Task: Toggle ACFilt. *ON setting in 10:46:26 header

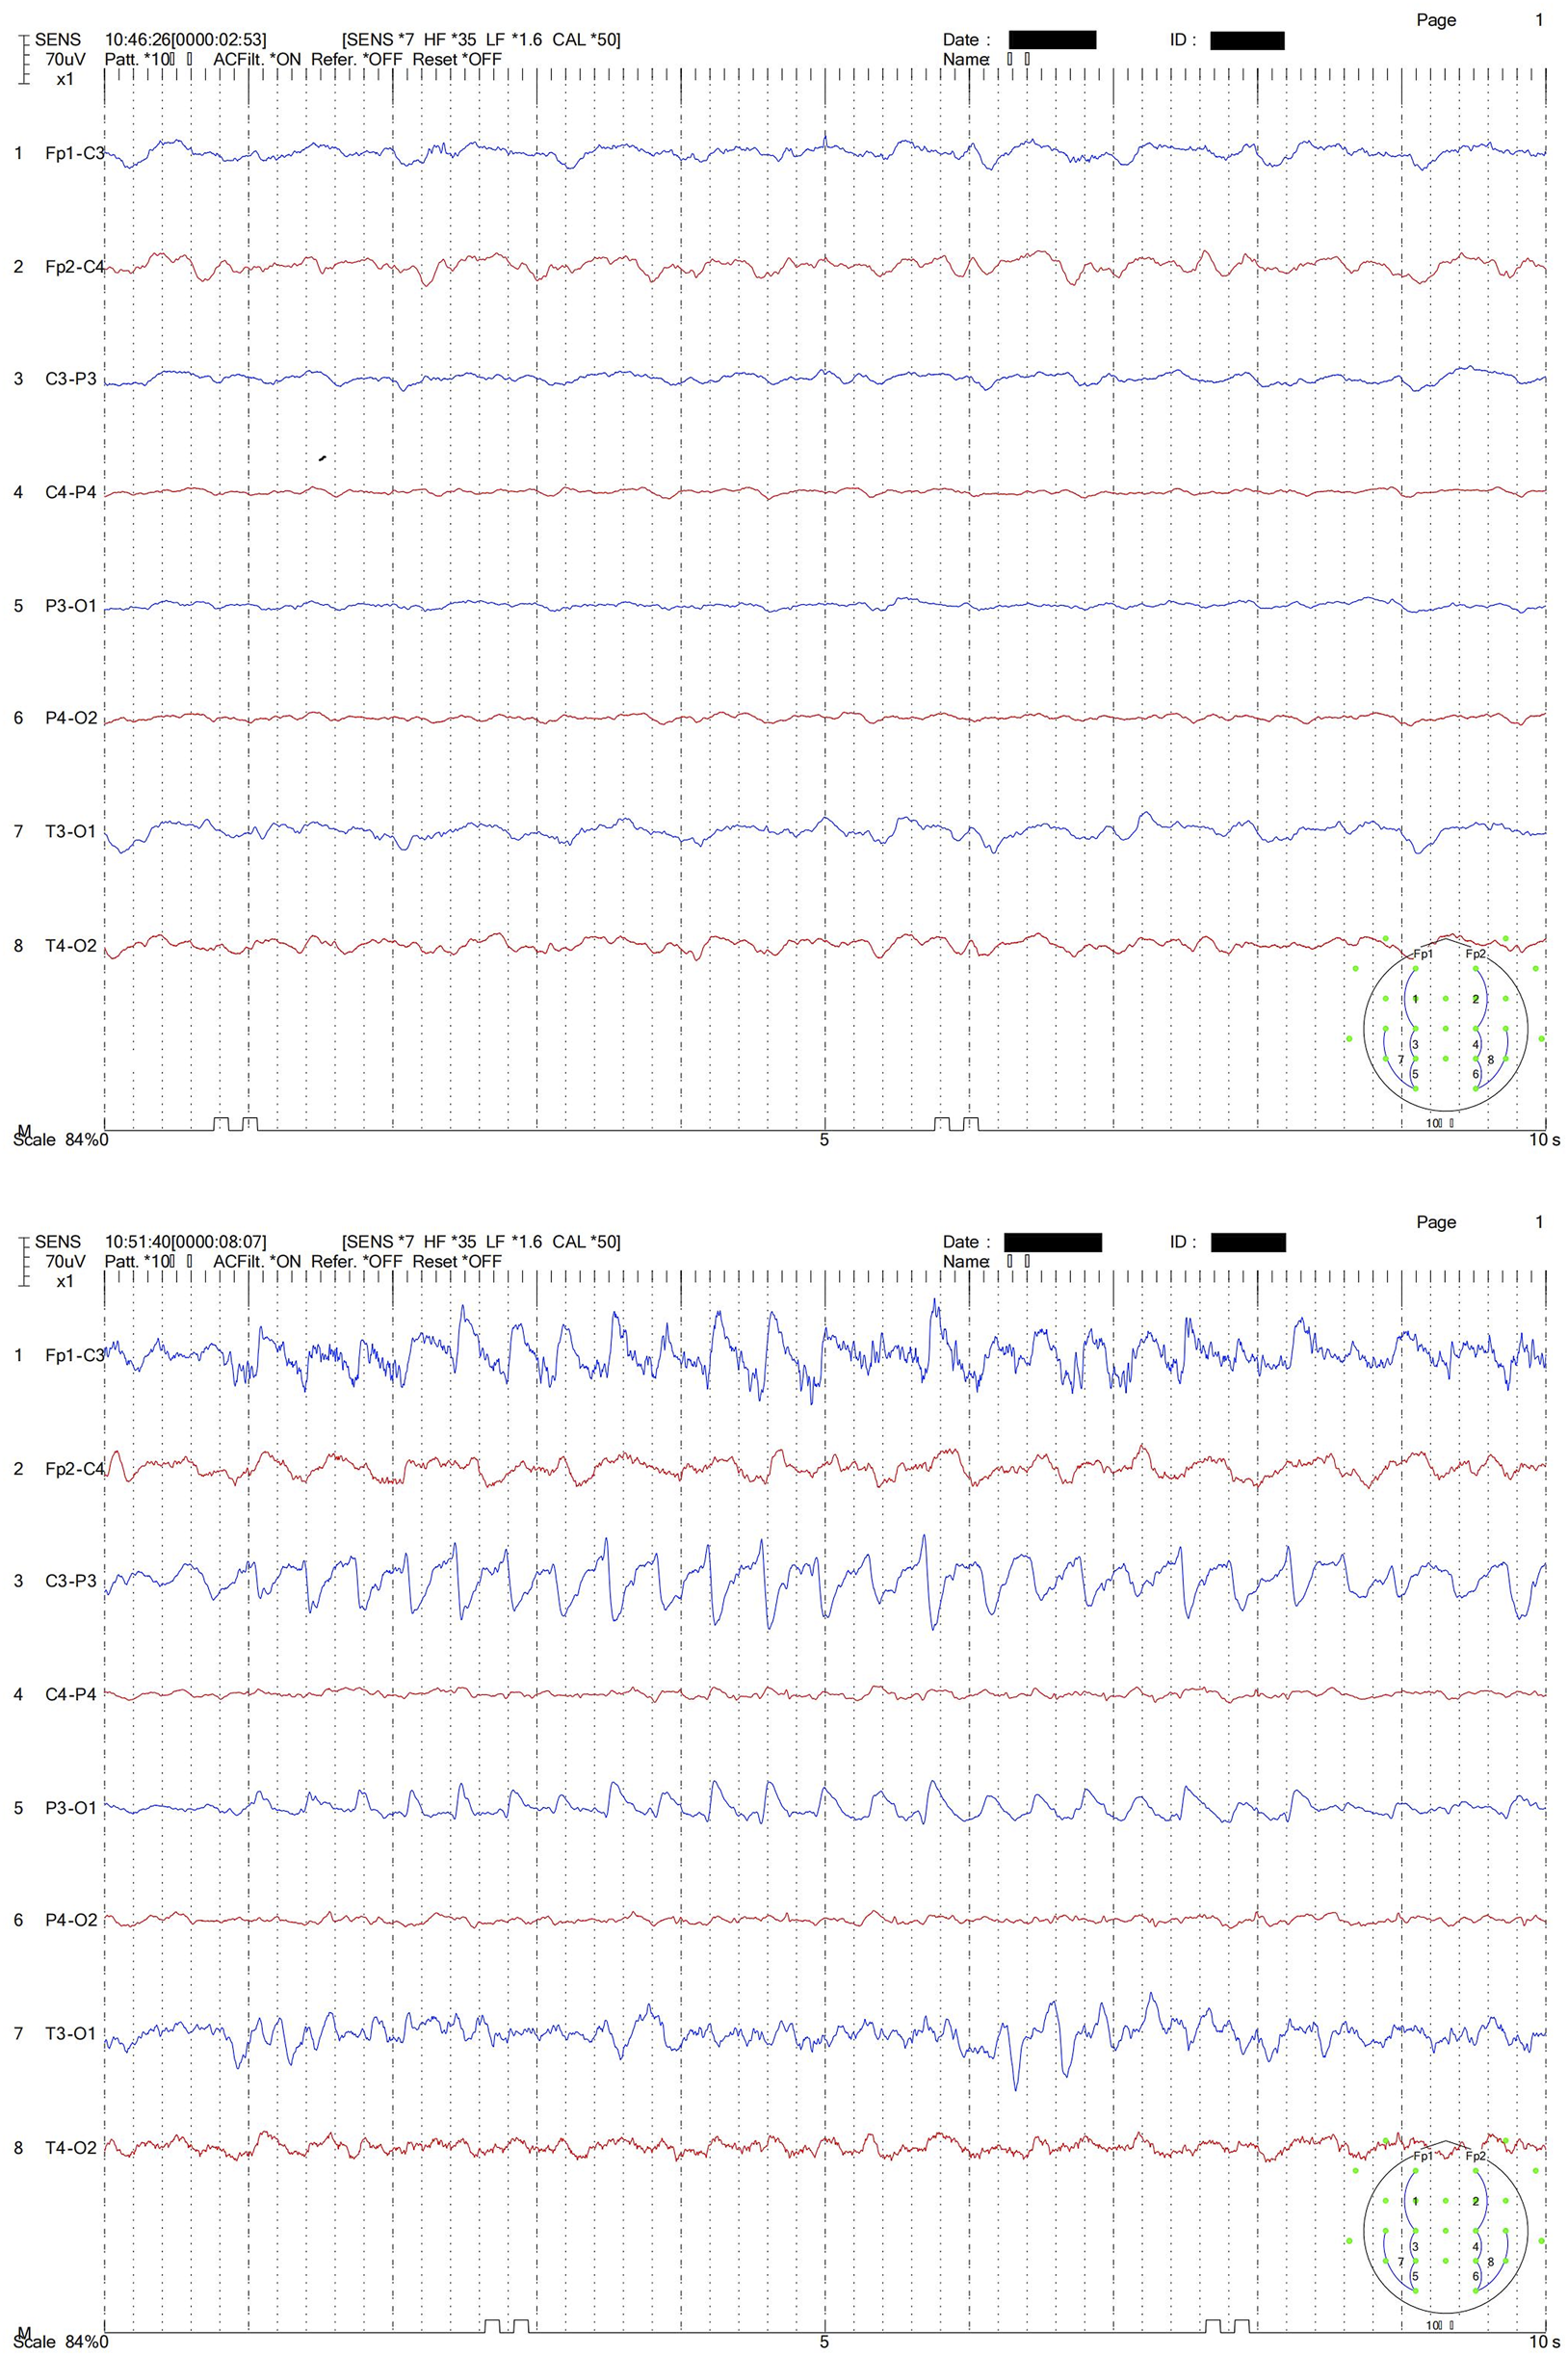Action: pyautogui.click(x=257, y=59)
